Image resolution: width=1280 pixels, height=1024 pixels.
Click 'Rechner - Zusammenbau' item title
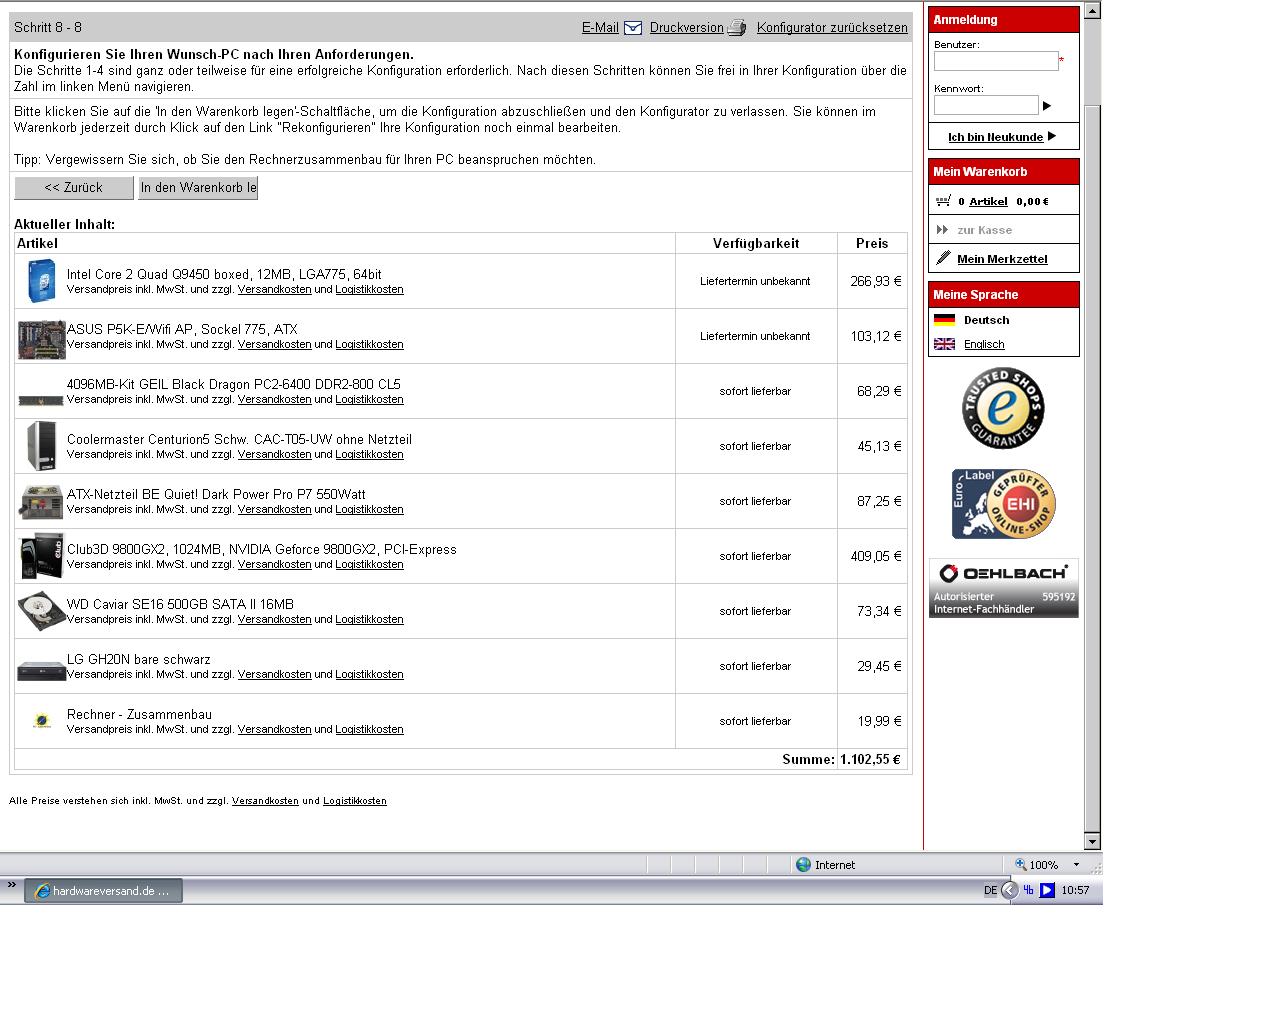(139, 714)
